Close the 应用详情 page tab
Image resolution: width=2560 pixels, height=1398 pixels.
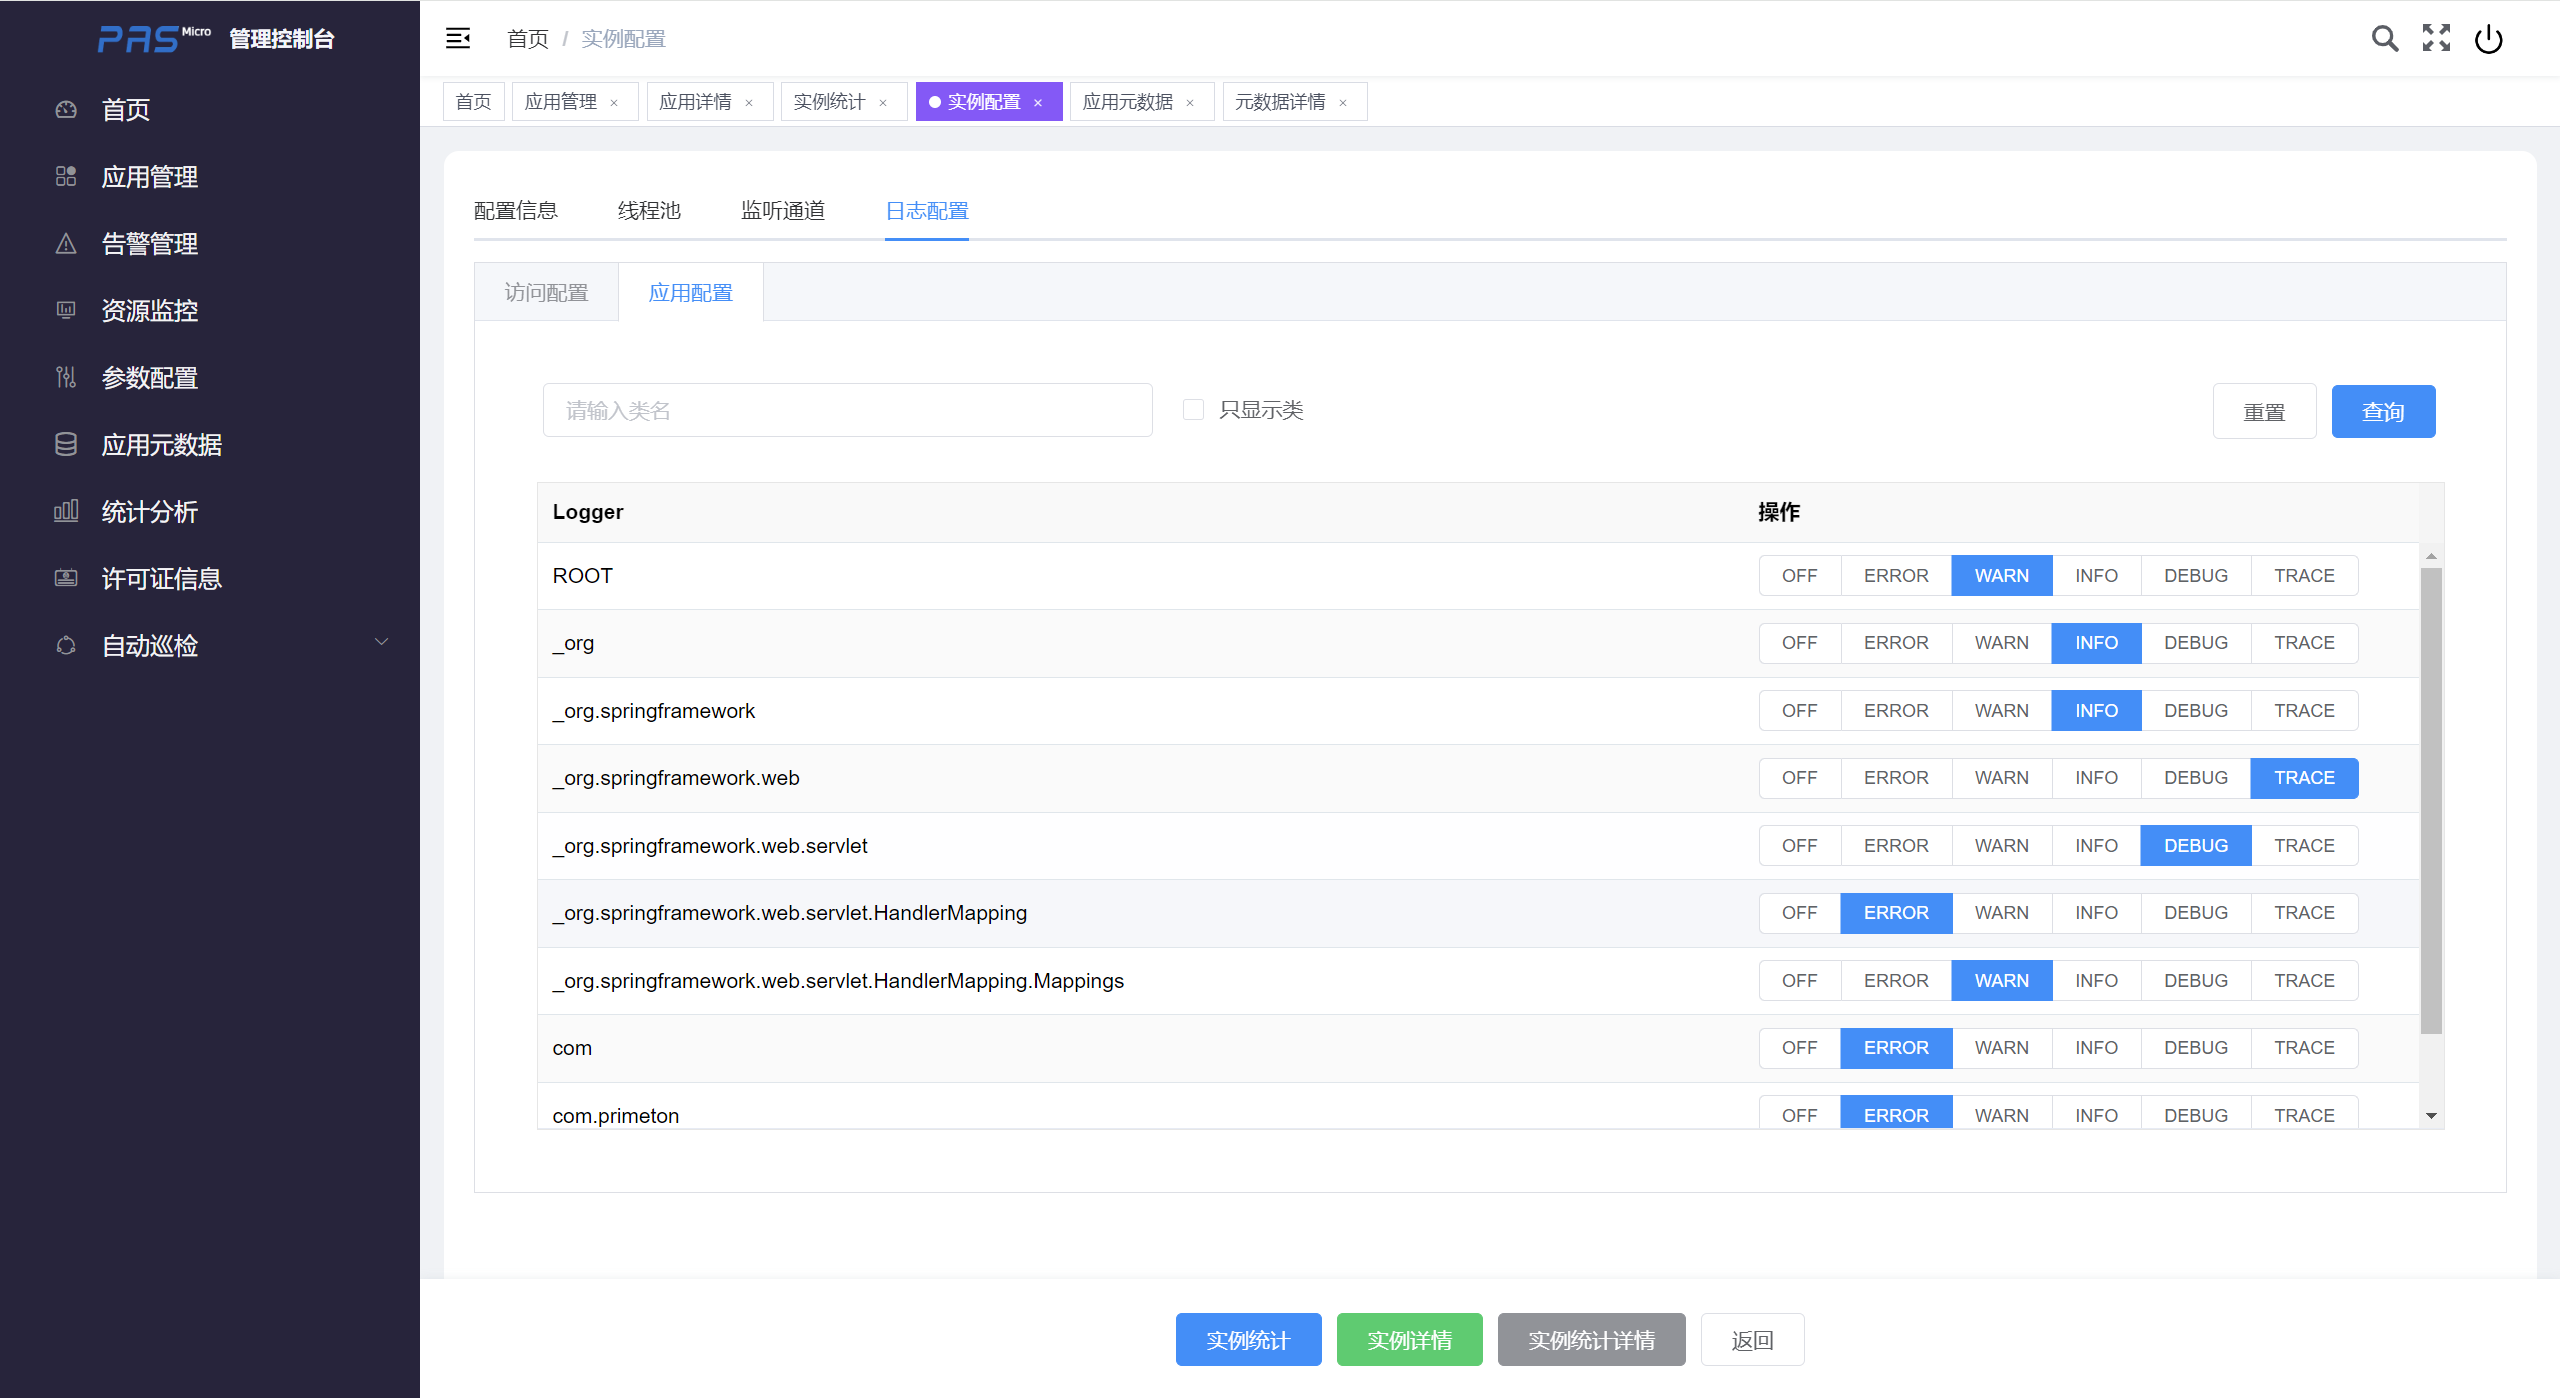pos(749,103)
